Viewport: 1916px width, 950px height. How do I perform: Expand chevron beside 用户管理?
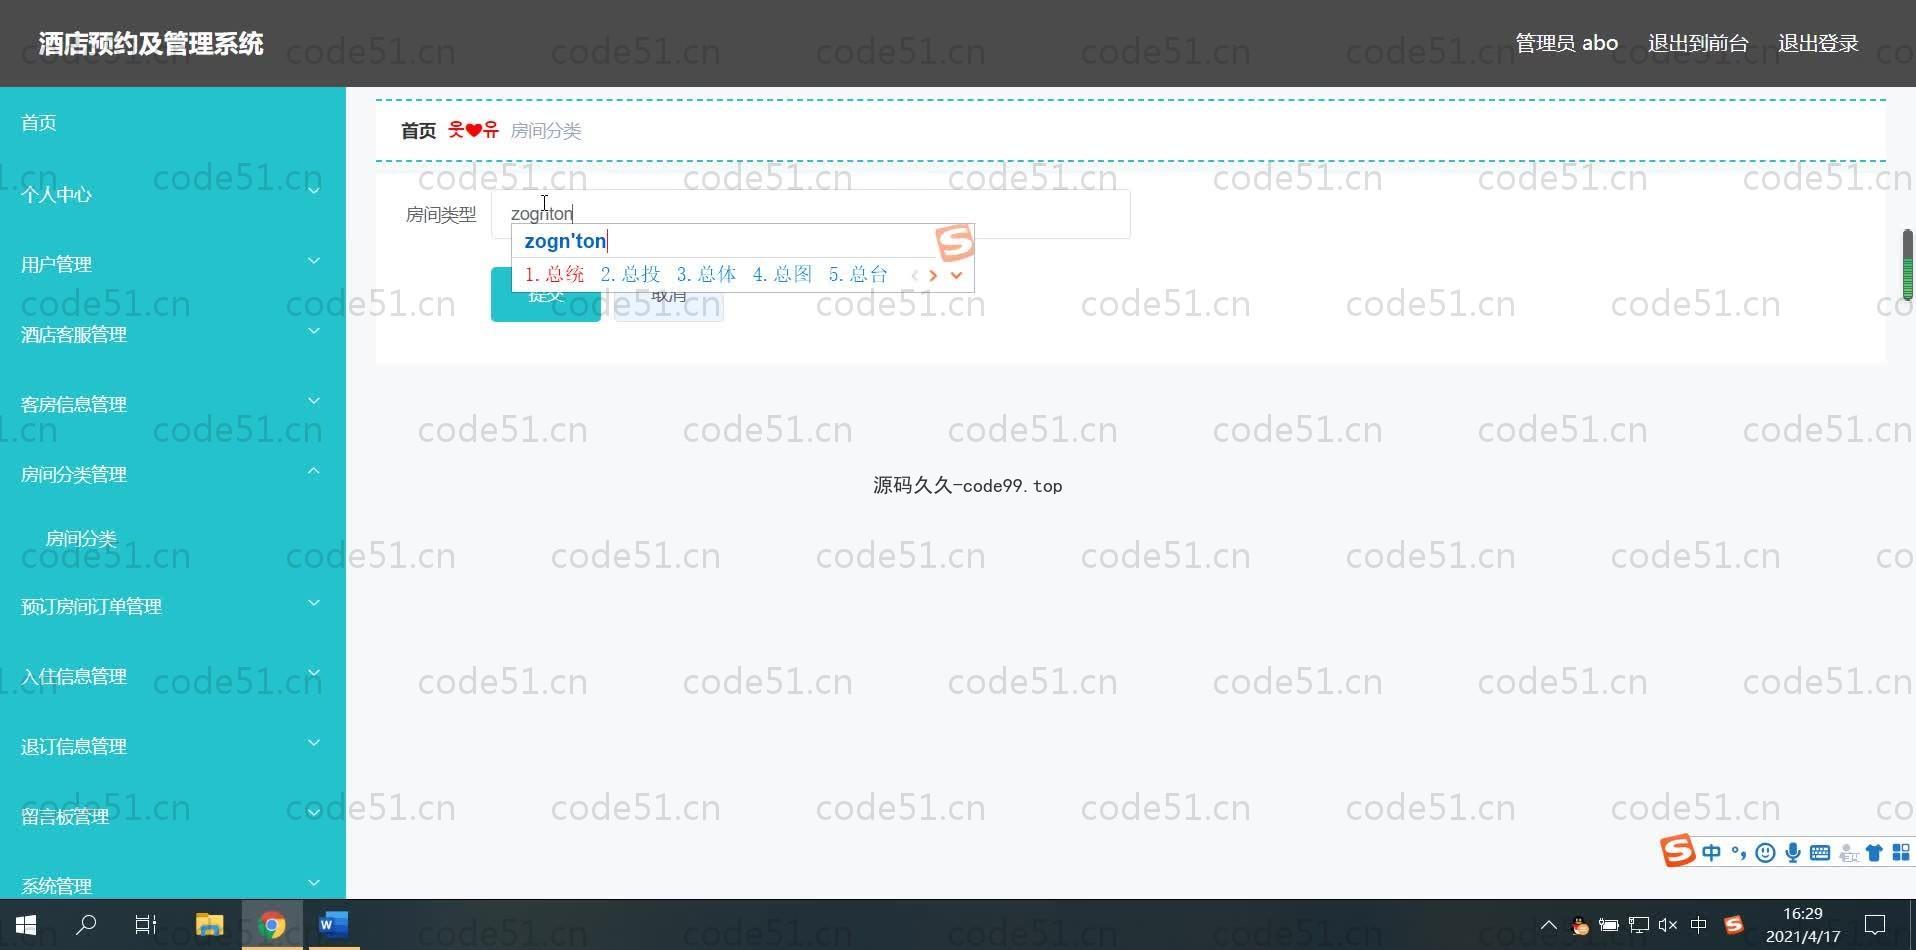point(314,261)
